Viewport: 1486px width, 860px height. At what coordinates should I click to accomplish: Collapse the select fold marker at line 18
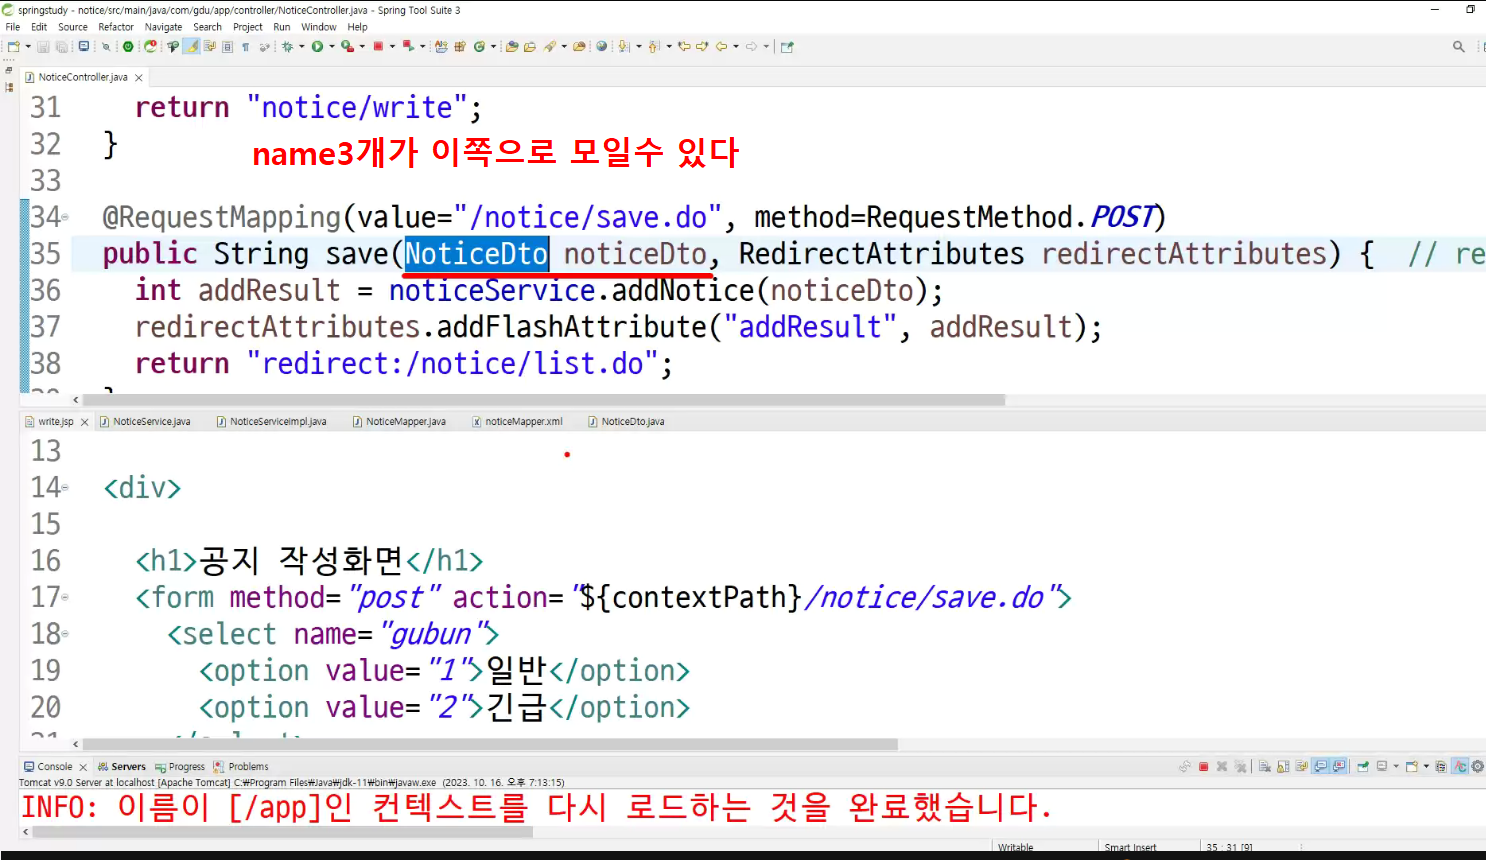pos(66,634)
